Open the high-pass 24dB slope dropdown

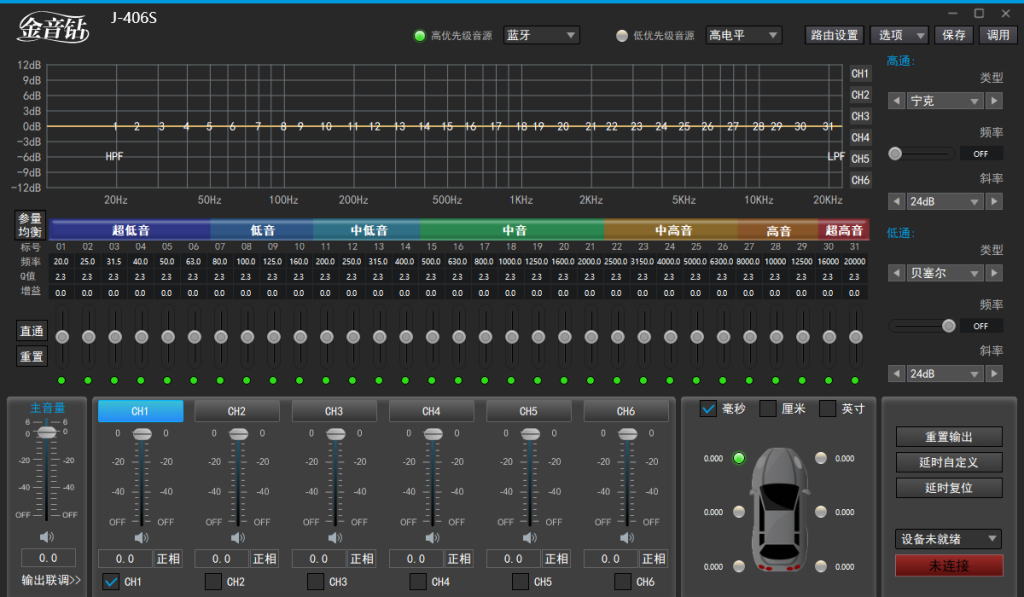944,201
